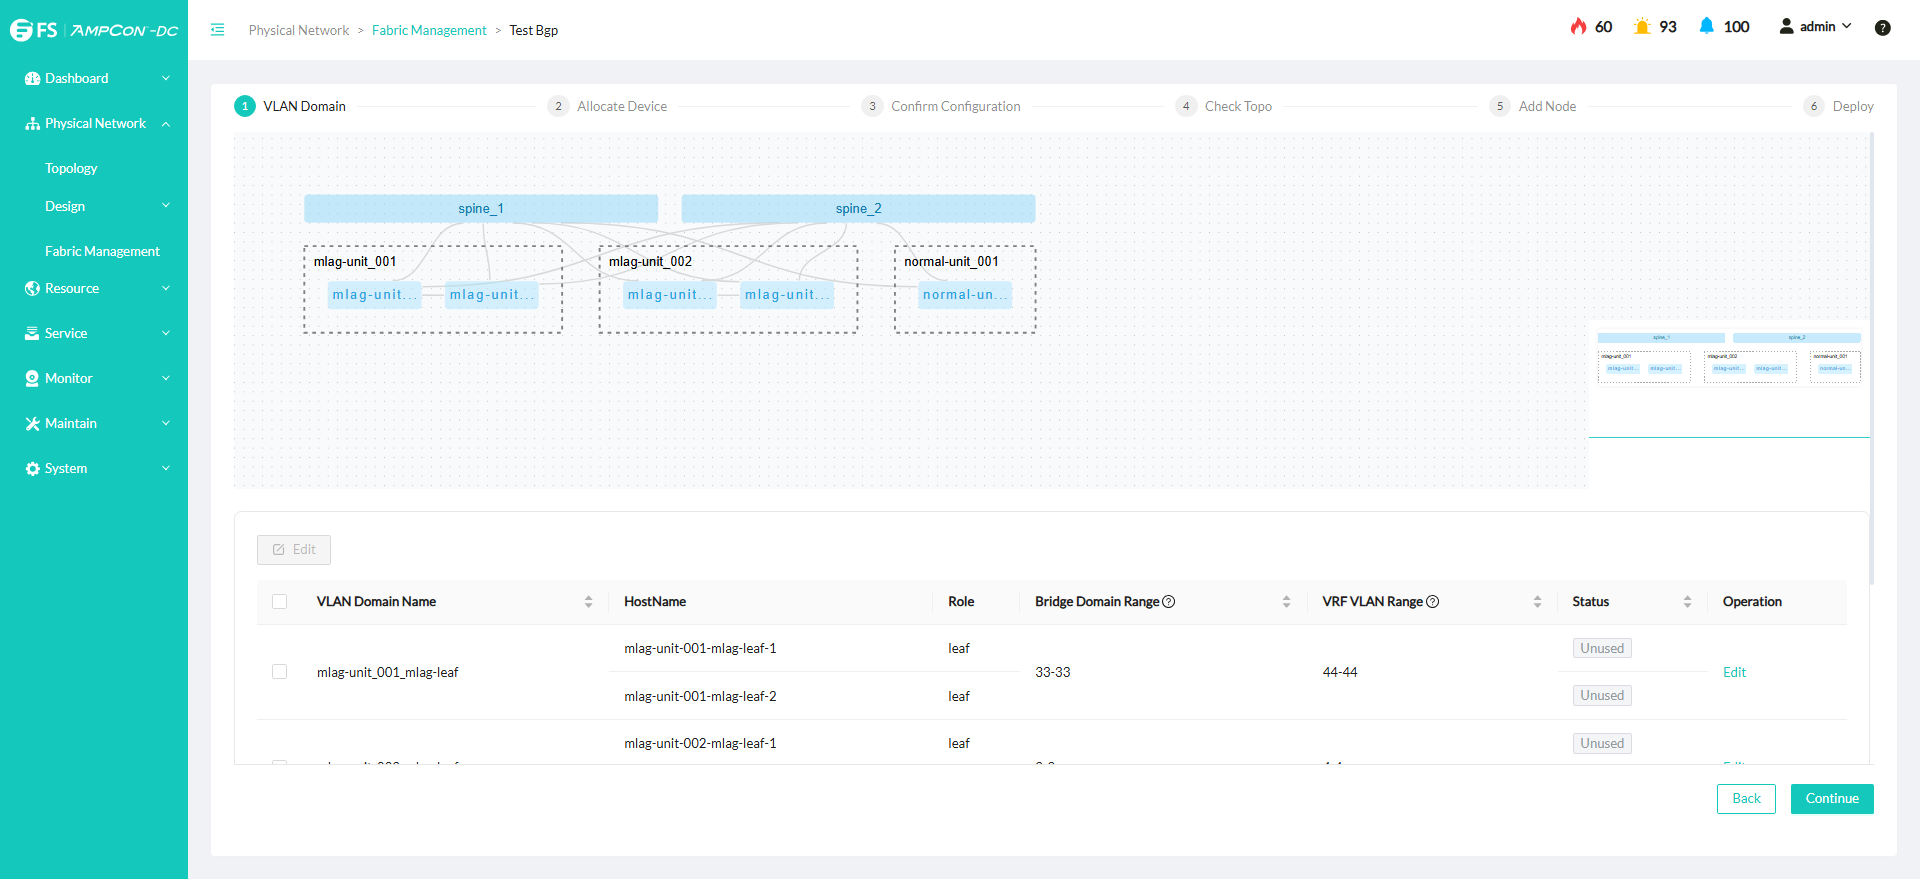1920x879 pixels.
Task: Select Fabric Management in the sidebar
Action: click(102, 251)
